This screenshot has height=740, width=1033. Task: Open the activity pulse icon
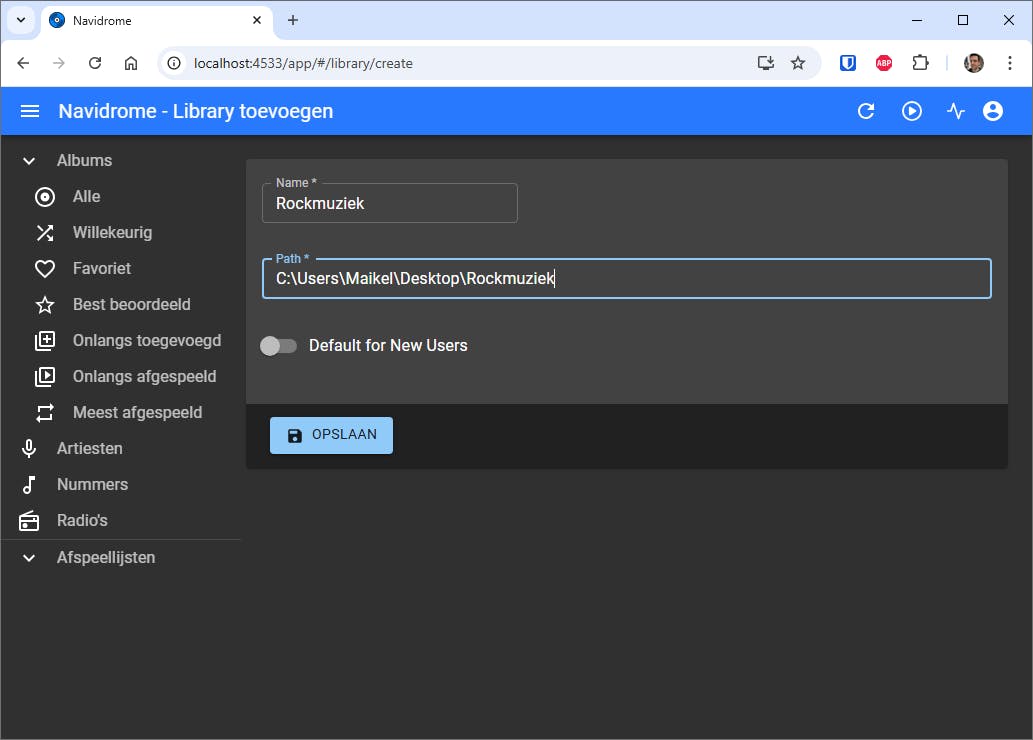[x=956, y=111]
